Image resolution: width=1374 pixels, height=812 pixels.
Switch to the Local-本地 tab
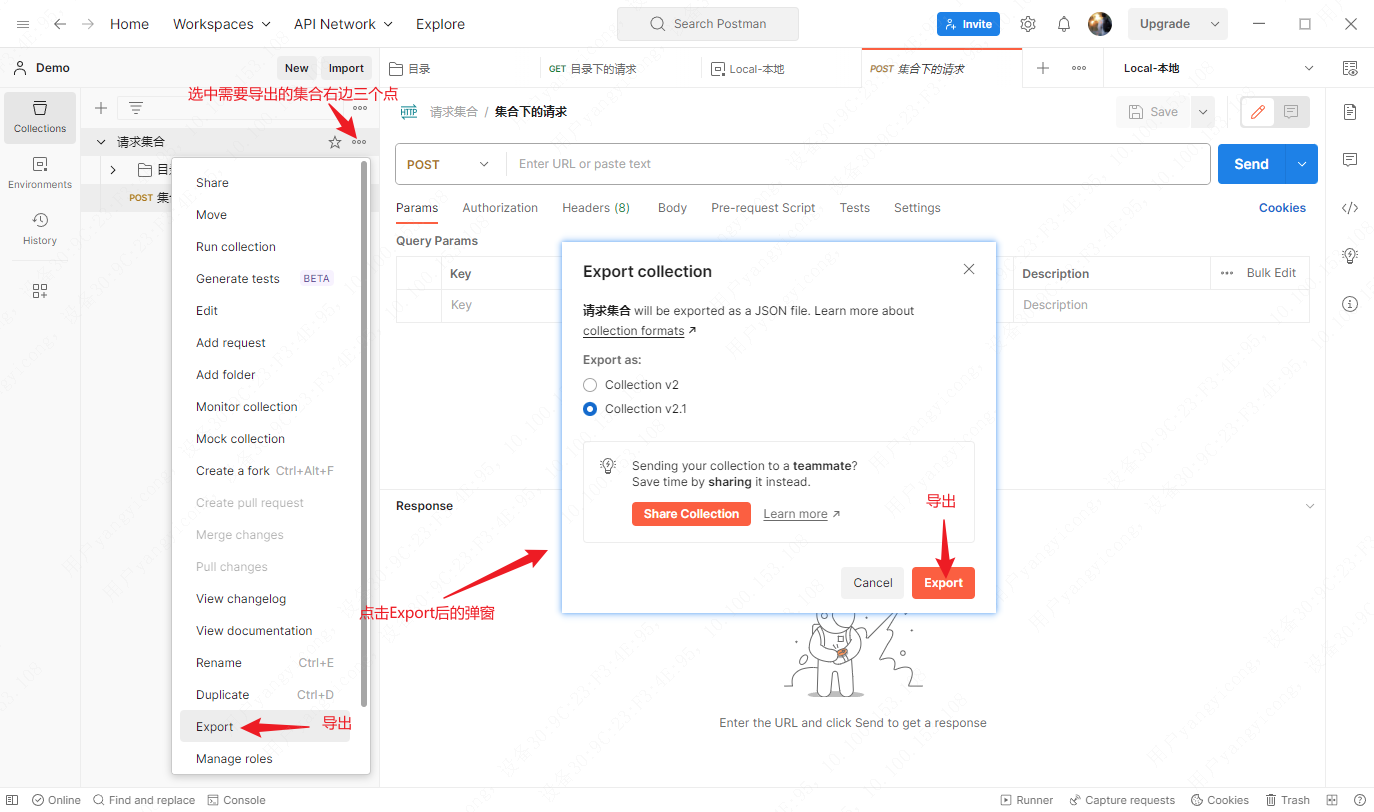coord(781,68)
